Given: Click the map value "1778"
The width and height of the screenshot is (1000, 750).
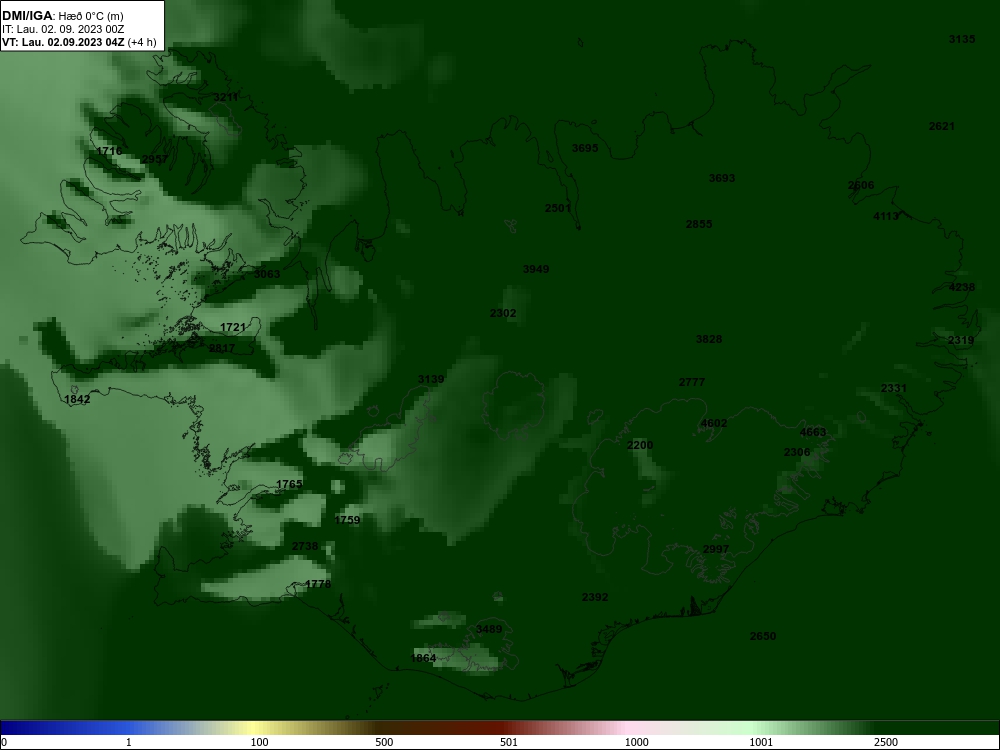Looking at the screenshot, I should pyautogui.click(x=318, y=584).
